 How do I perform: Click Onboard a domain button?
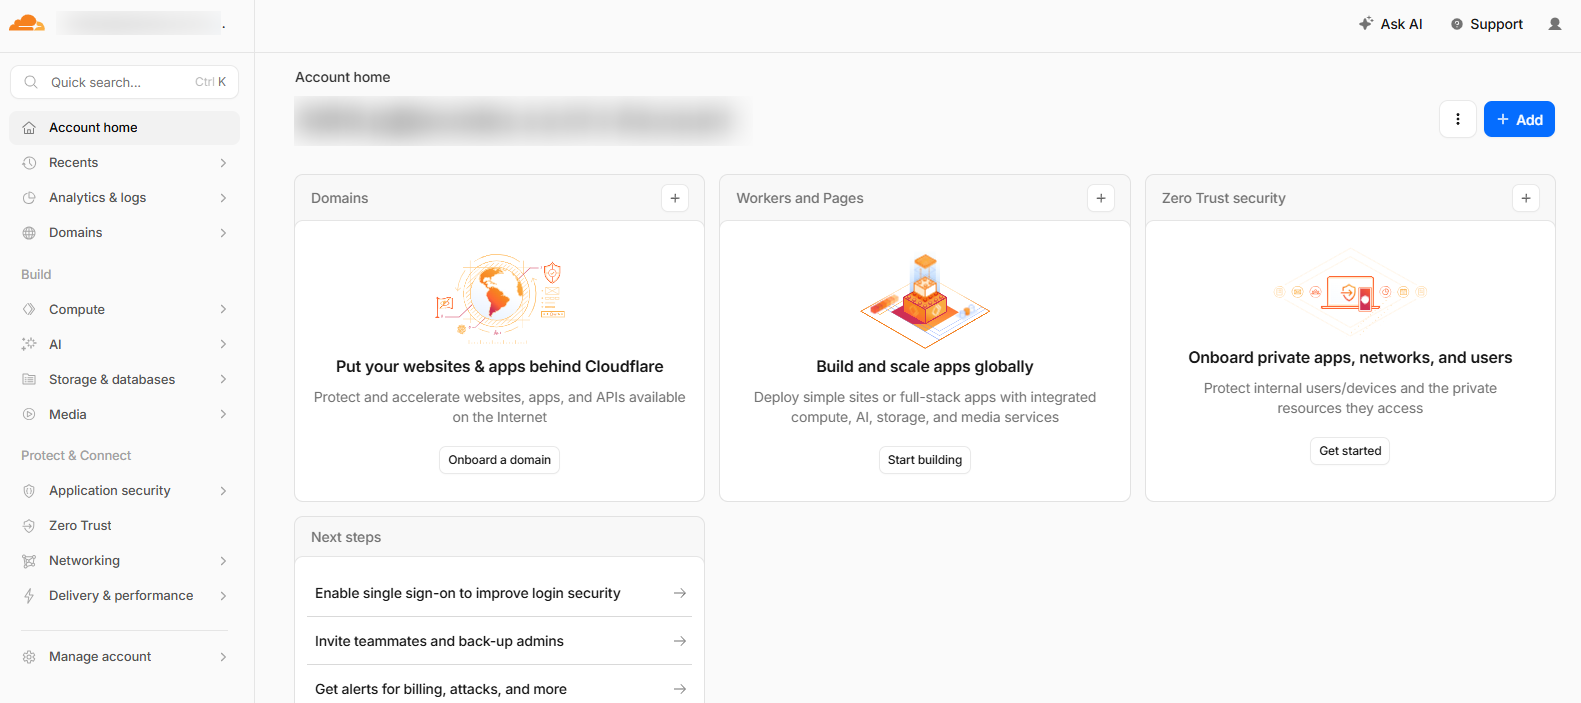pos(499,460)
